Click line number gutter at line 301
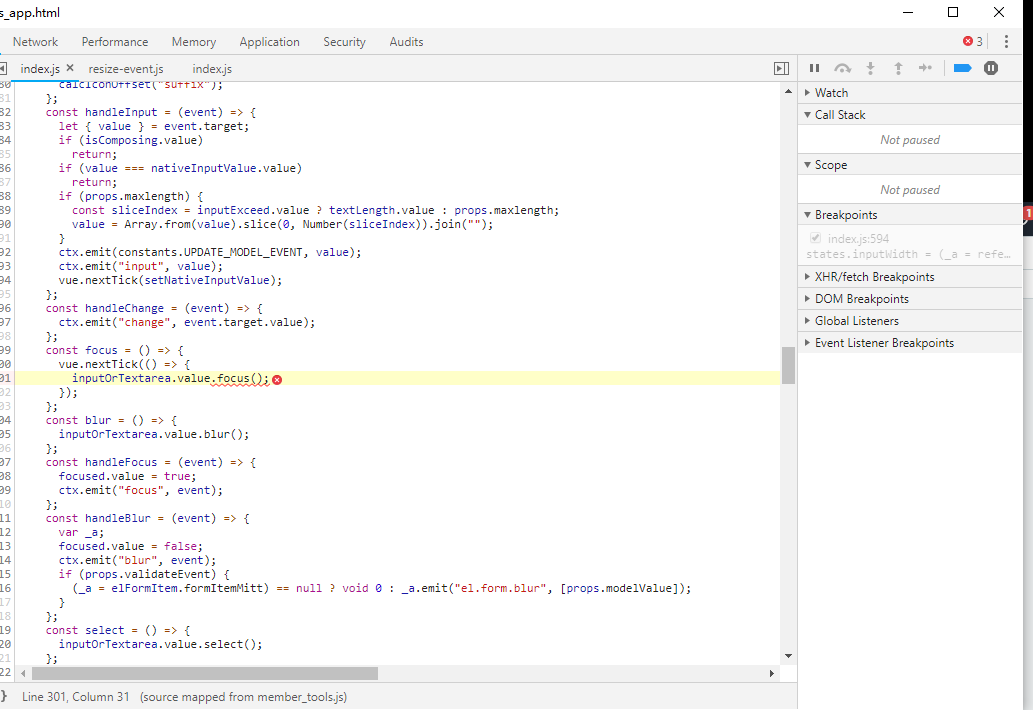The height and width of the screenshot is (710, 1033). 6,378
